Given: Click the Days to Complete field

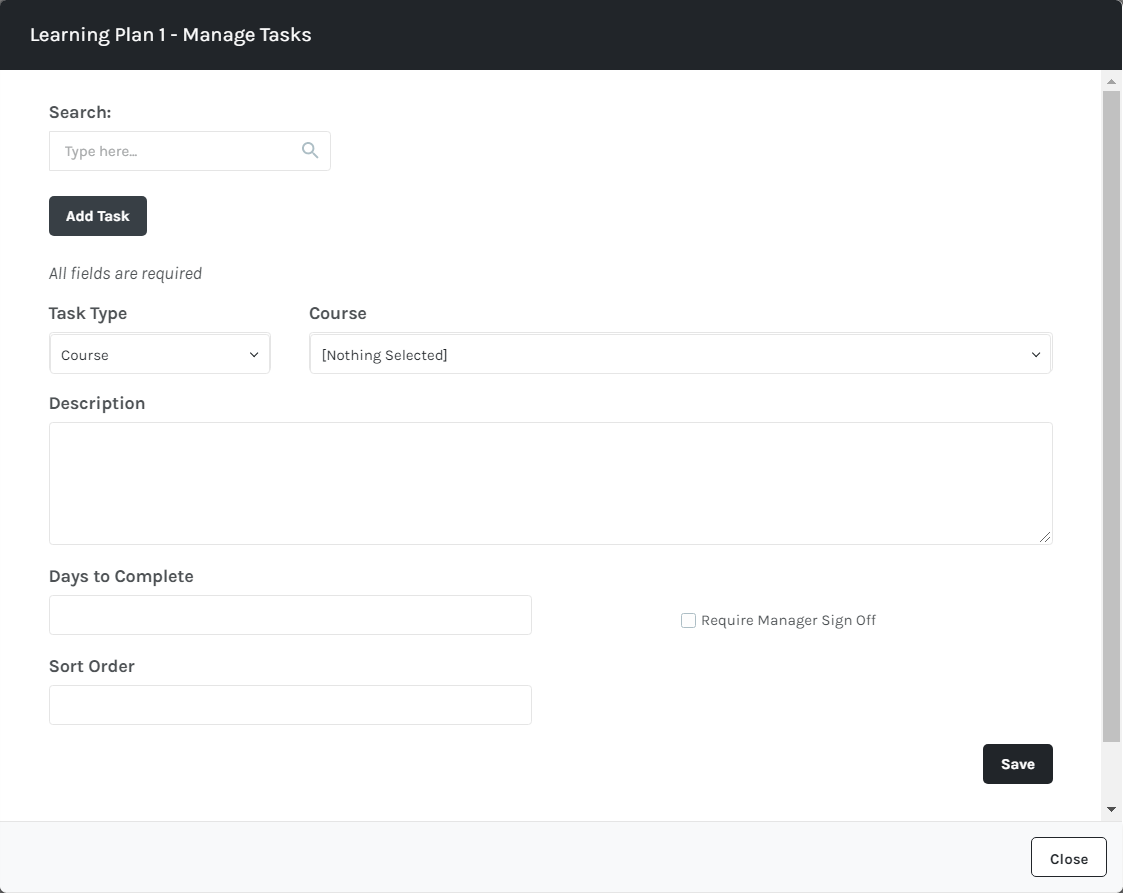Looking at the screenshot, I should click(290, 615).
